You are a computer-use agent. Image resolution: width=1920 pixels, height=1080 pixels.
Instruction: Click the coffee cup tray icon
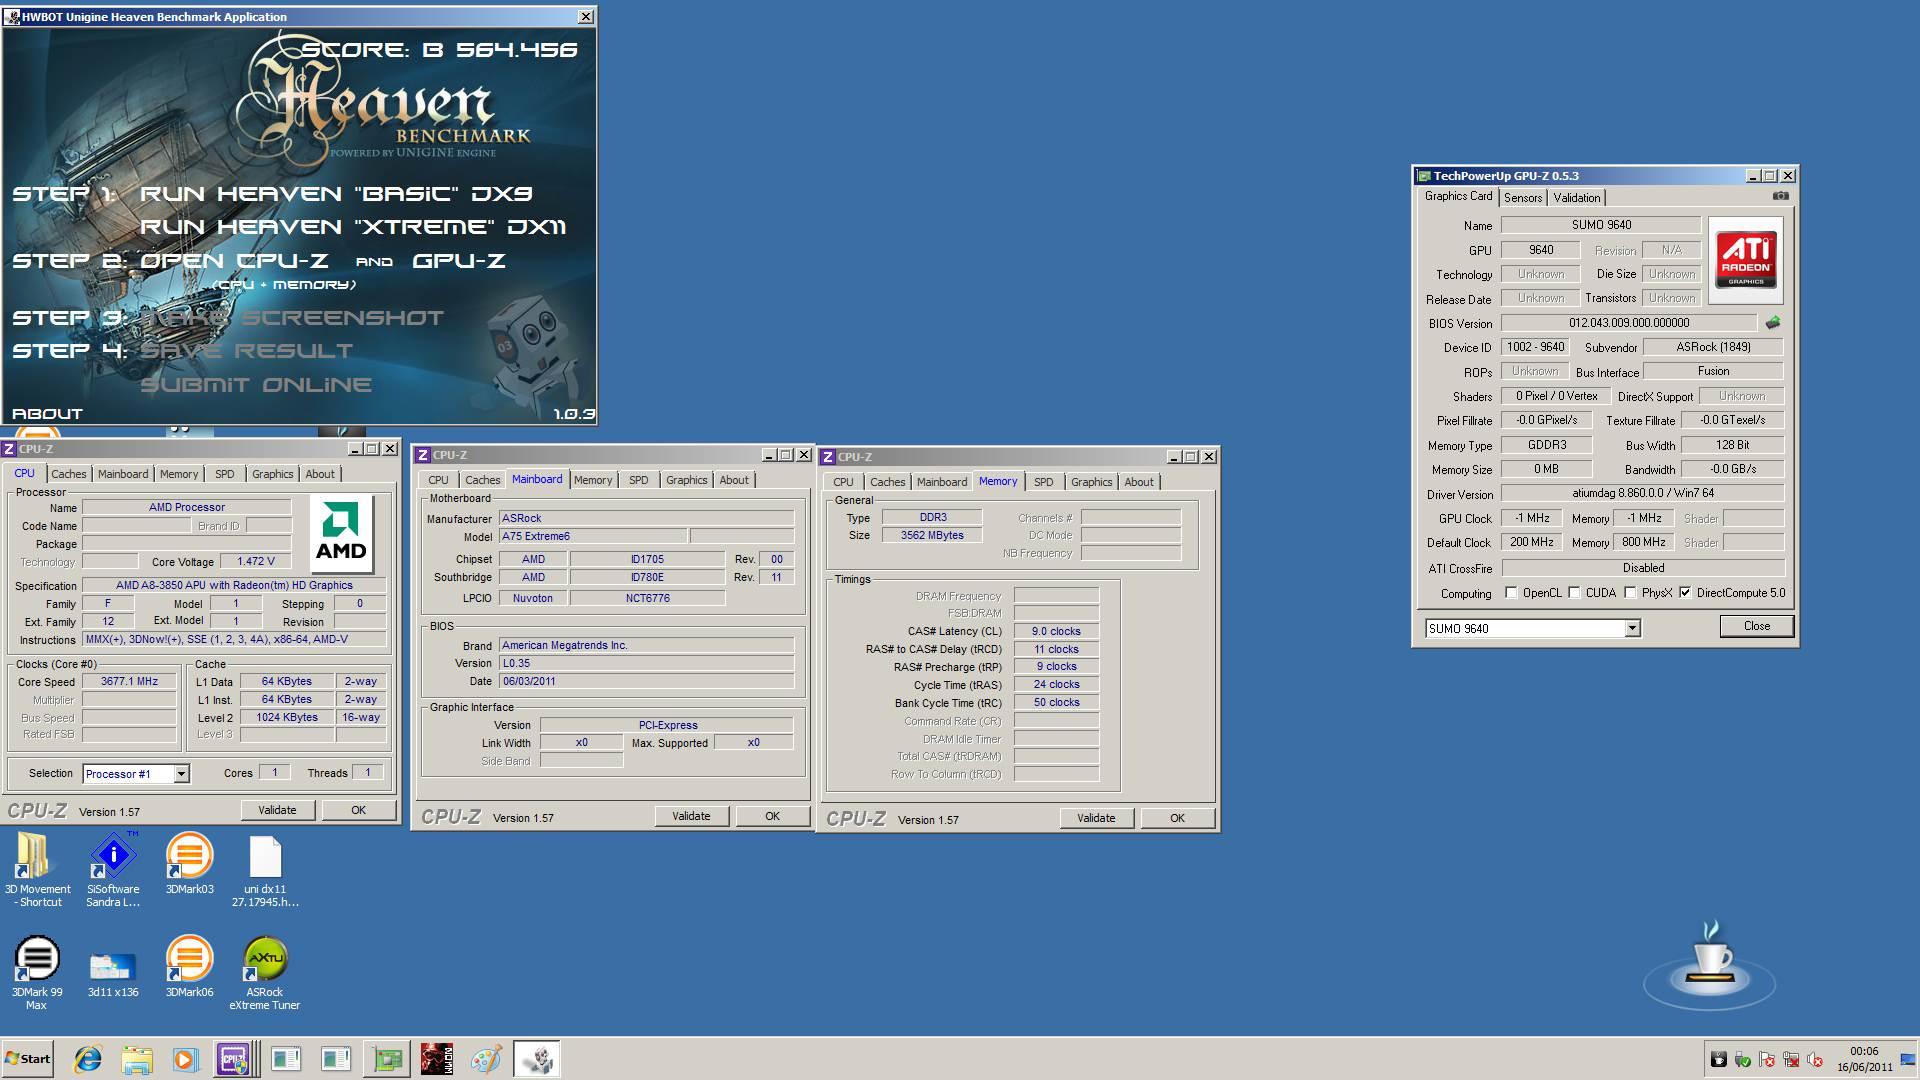pos(1719,1060)
